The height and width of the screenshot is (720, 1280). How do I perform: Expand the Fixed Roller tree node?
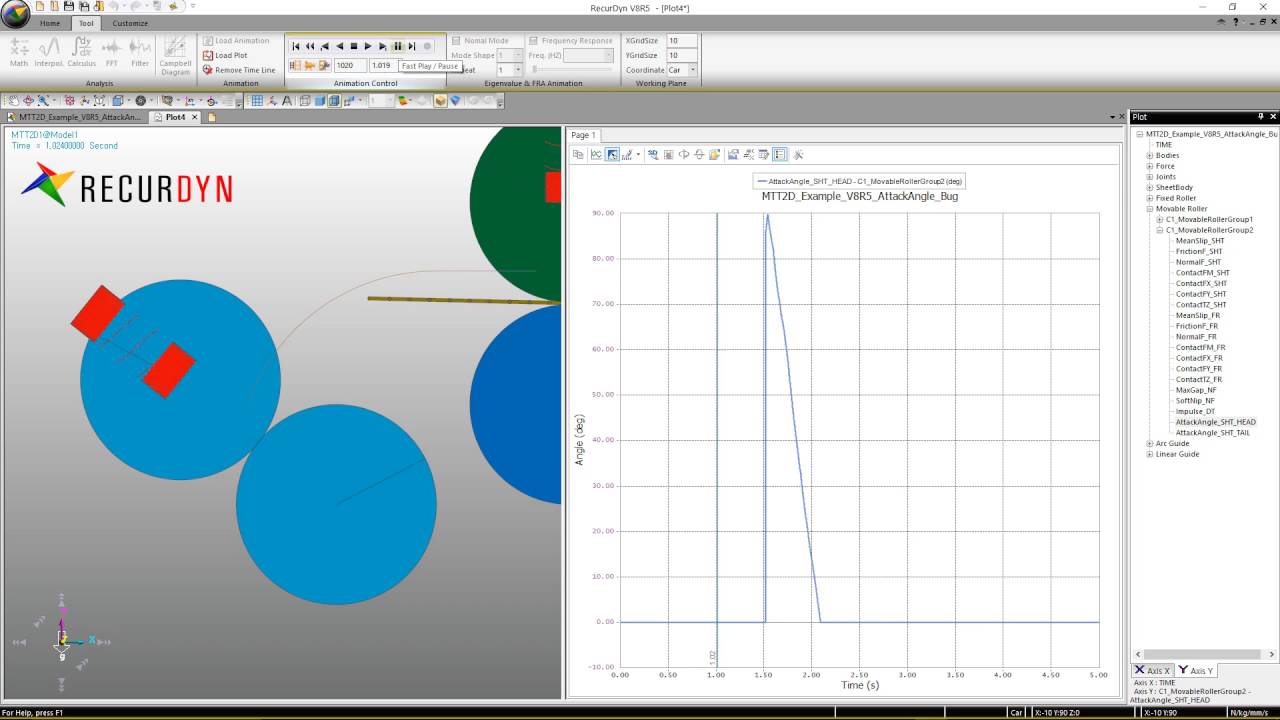click(1150, 198)
